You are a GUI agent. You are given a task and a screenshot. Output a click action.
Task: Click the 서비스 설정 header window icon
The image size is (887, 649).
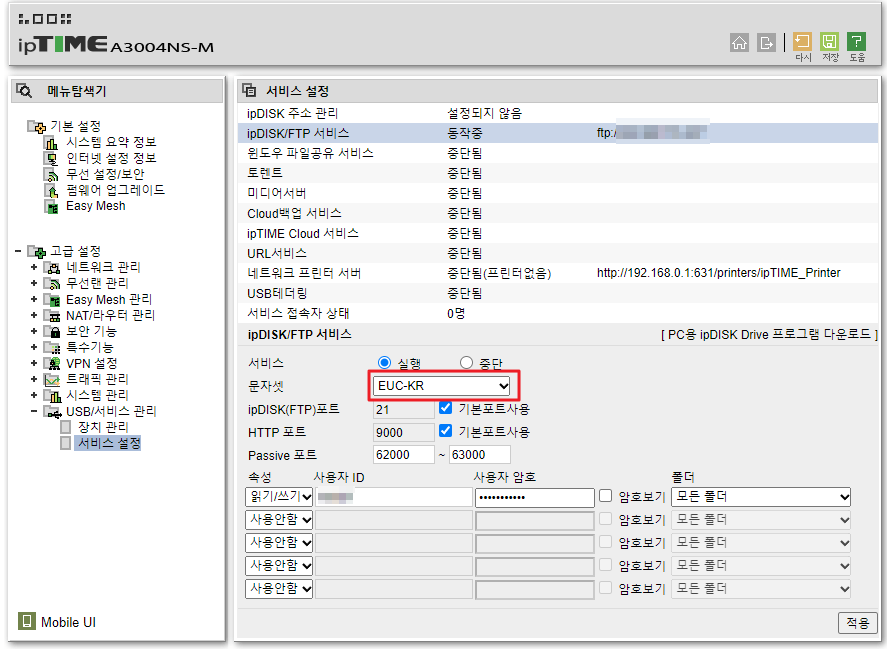[x=249, y=90]
